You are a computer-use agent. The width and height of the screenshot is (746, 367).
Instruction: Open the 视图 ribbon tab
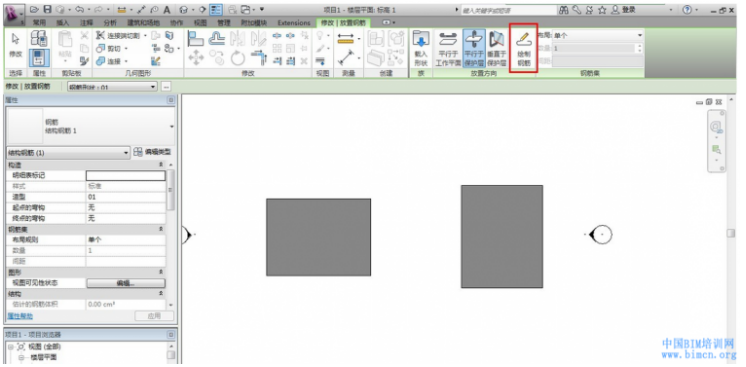tap(201, 22)
